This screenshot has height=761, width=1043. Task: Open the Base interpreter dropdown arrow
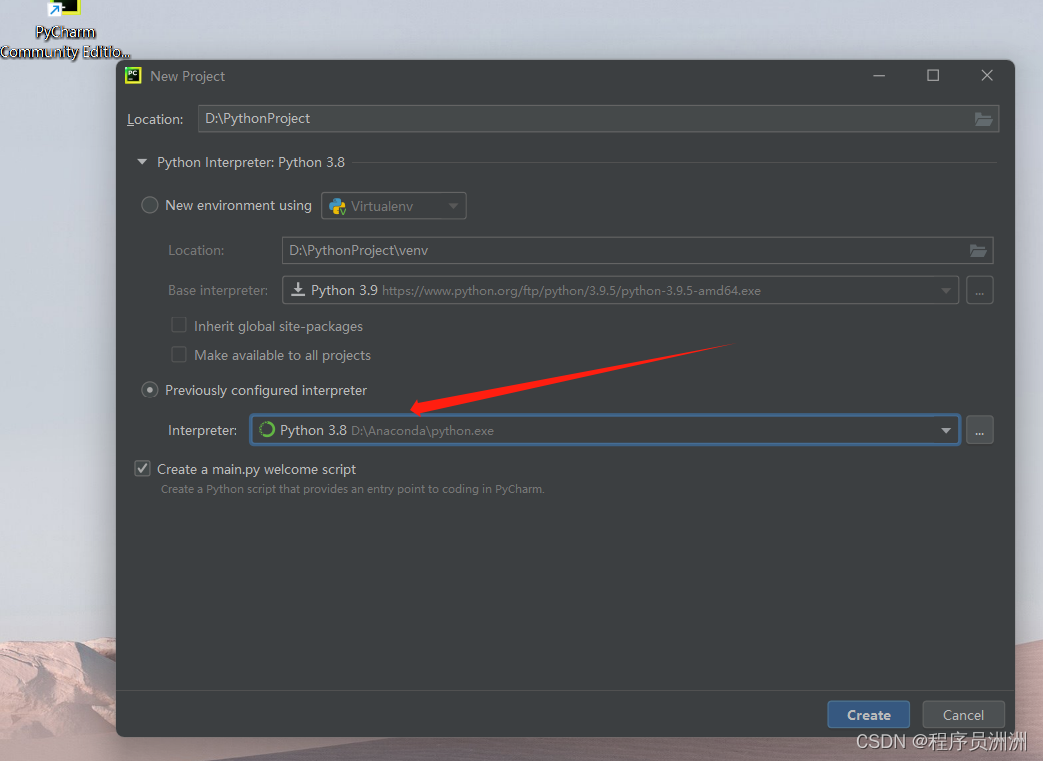(x=945, y=291)
